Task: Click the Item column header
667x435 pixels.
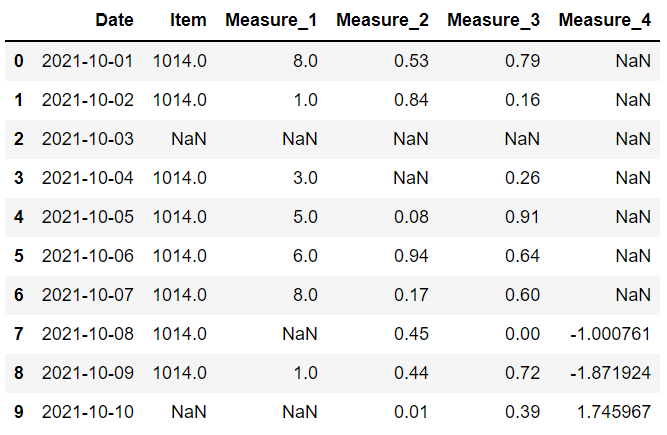Action: (x=188, y=19)
